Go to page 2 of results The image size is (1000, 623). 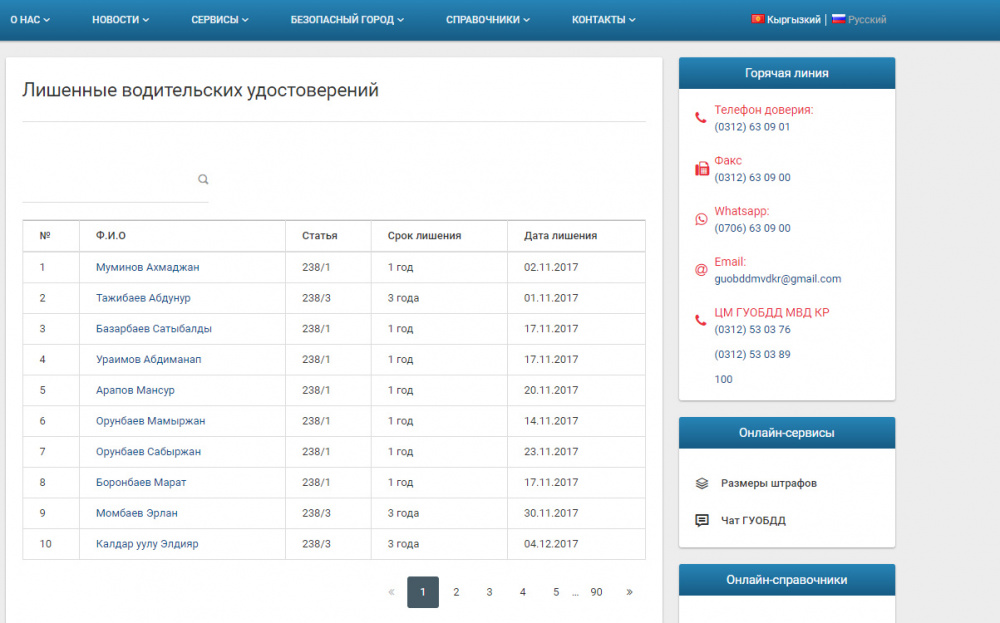(456, 592)
